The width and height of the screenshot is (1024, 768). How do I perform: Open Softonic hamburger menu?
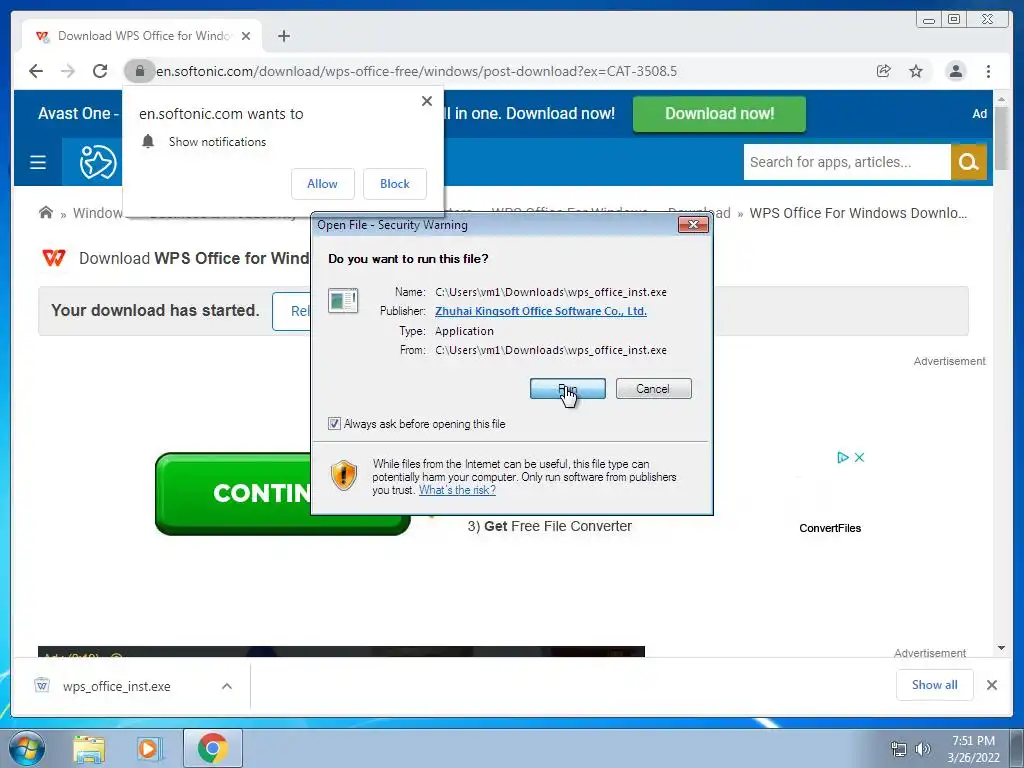click(38, 162)
